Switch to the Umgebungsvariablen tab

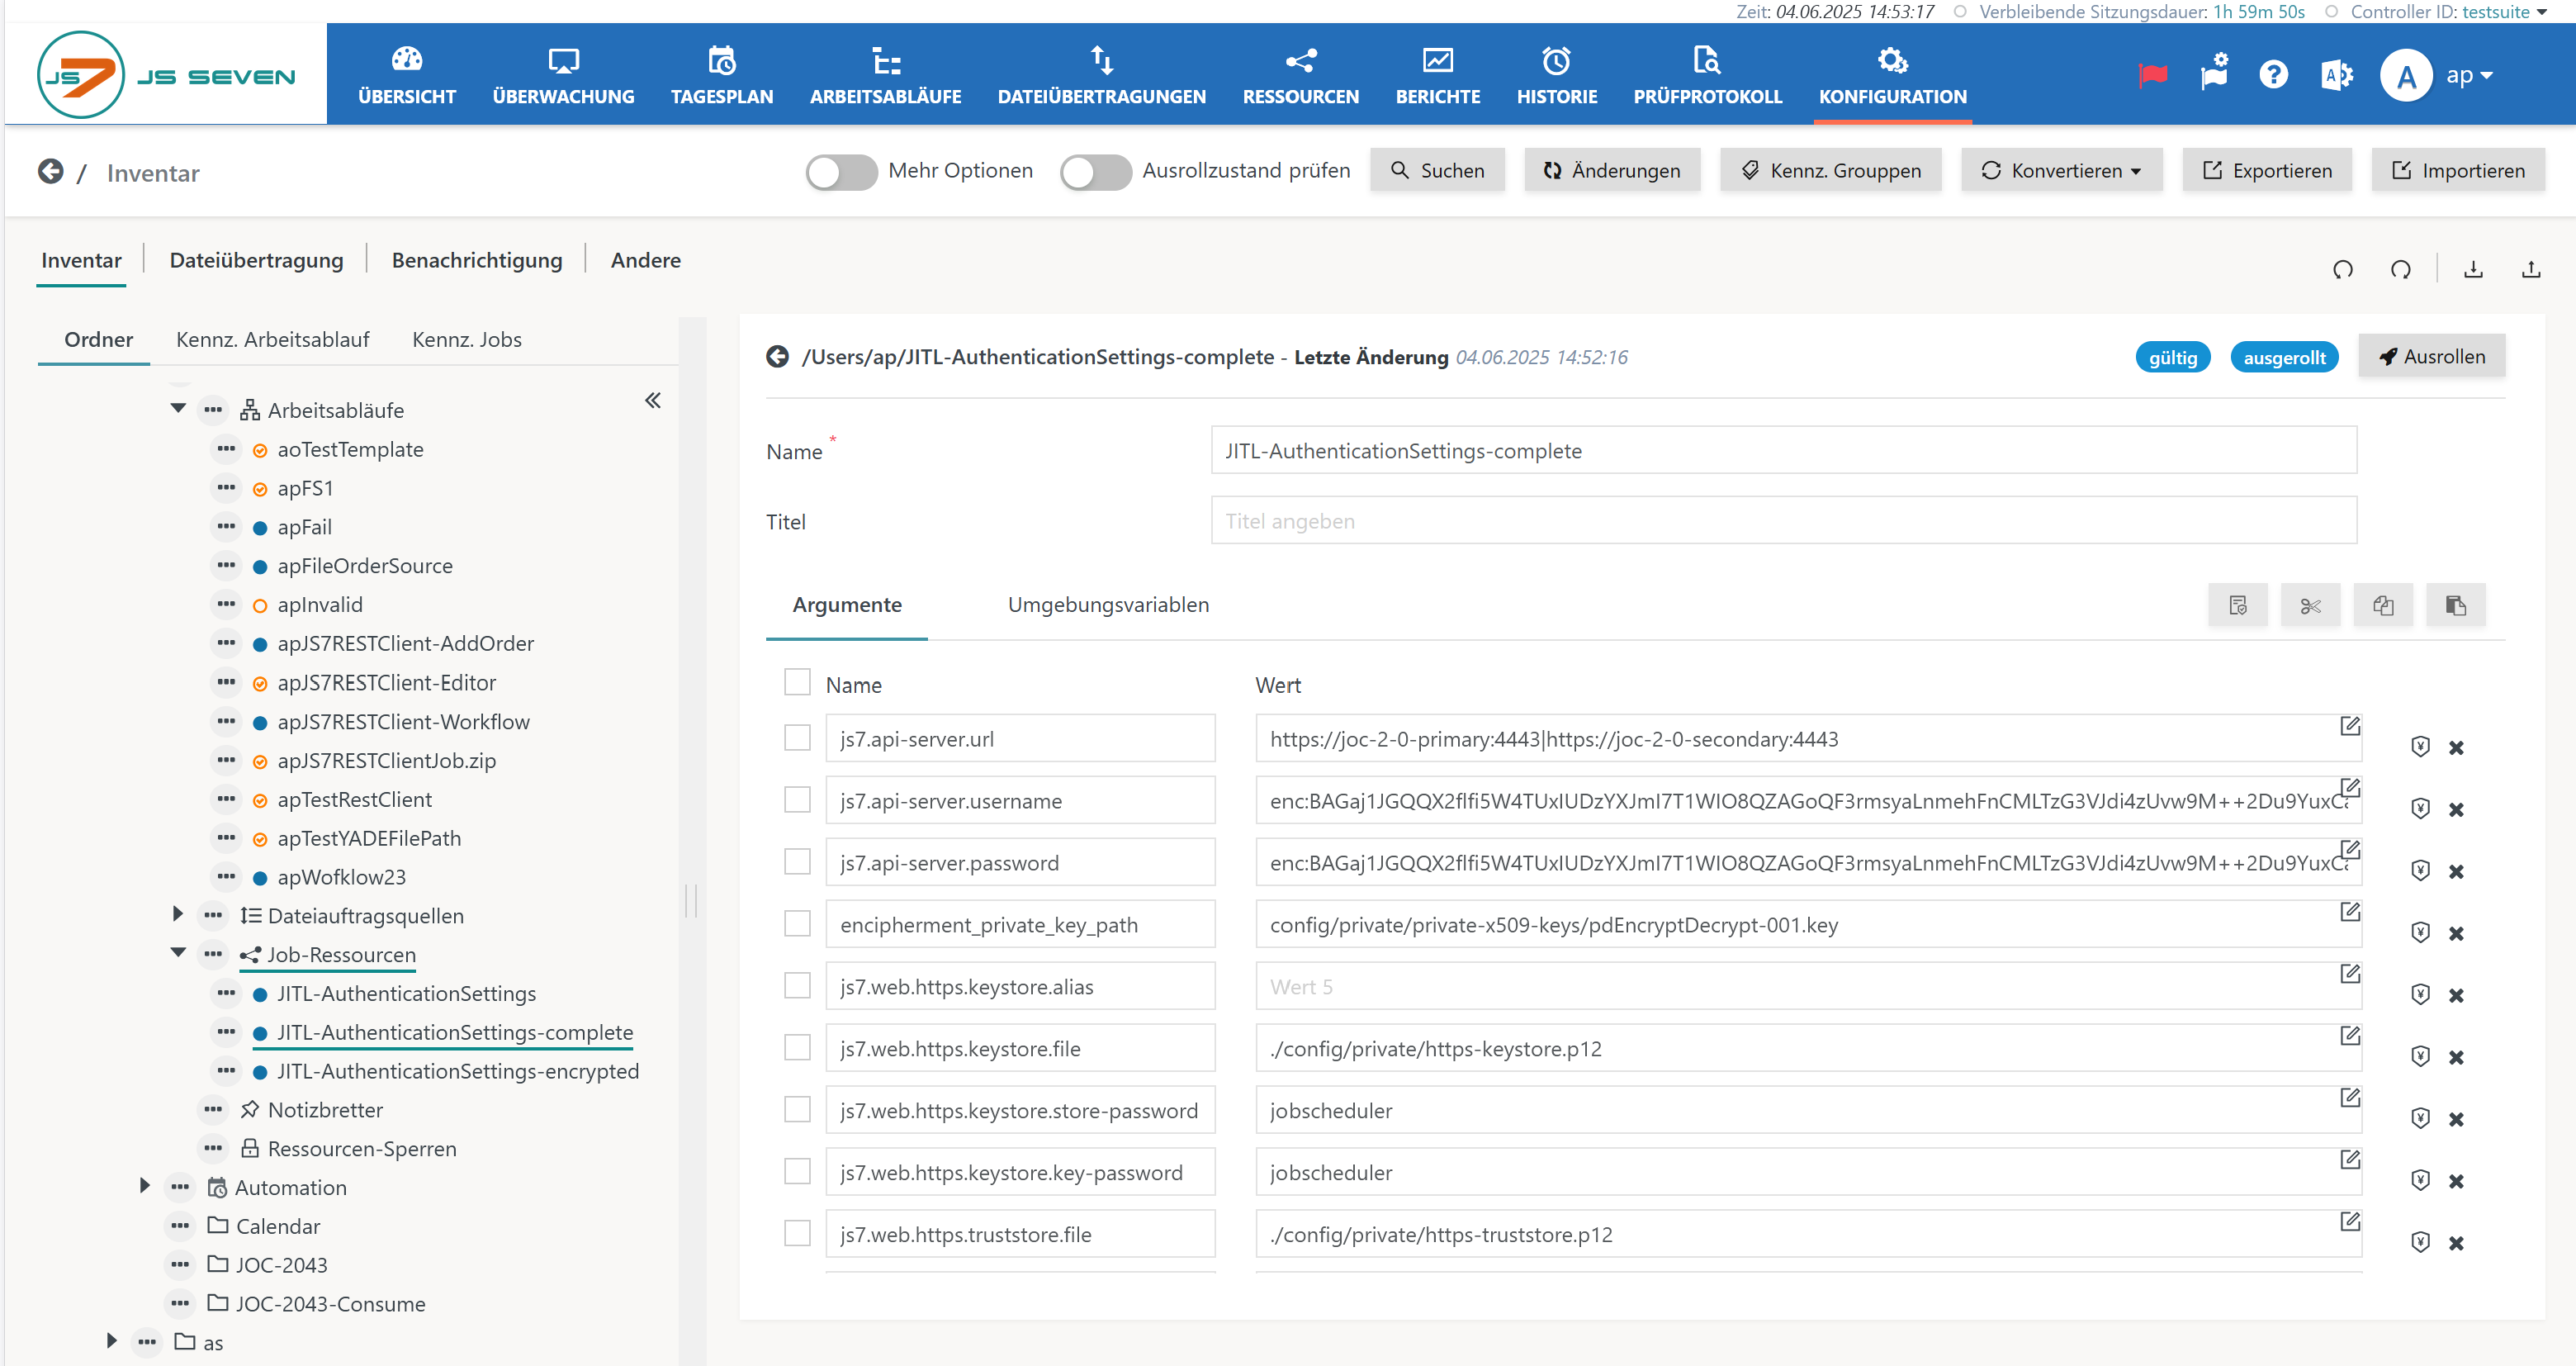coord(1108,605)
